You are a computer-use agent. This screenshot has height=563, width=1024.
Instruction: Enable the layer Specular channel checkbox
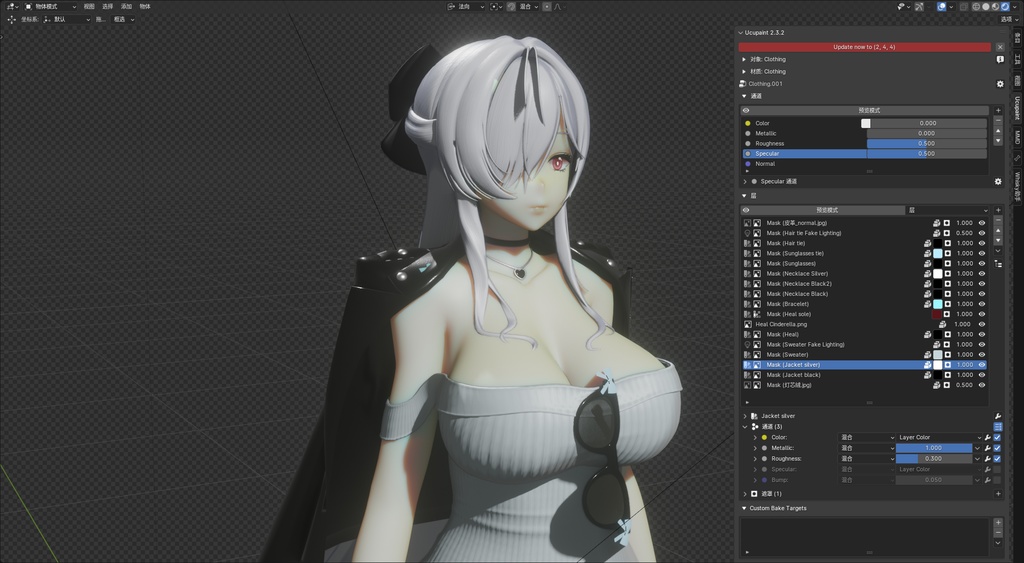pos(997,469)
